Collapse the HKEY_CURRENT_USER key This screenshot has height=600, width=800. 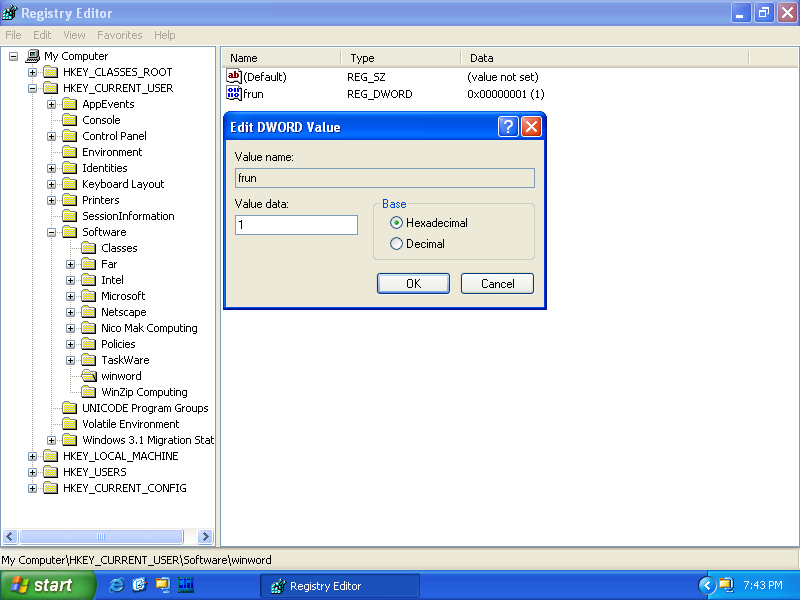[33, 88]
